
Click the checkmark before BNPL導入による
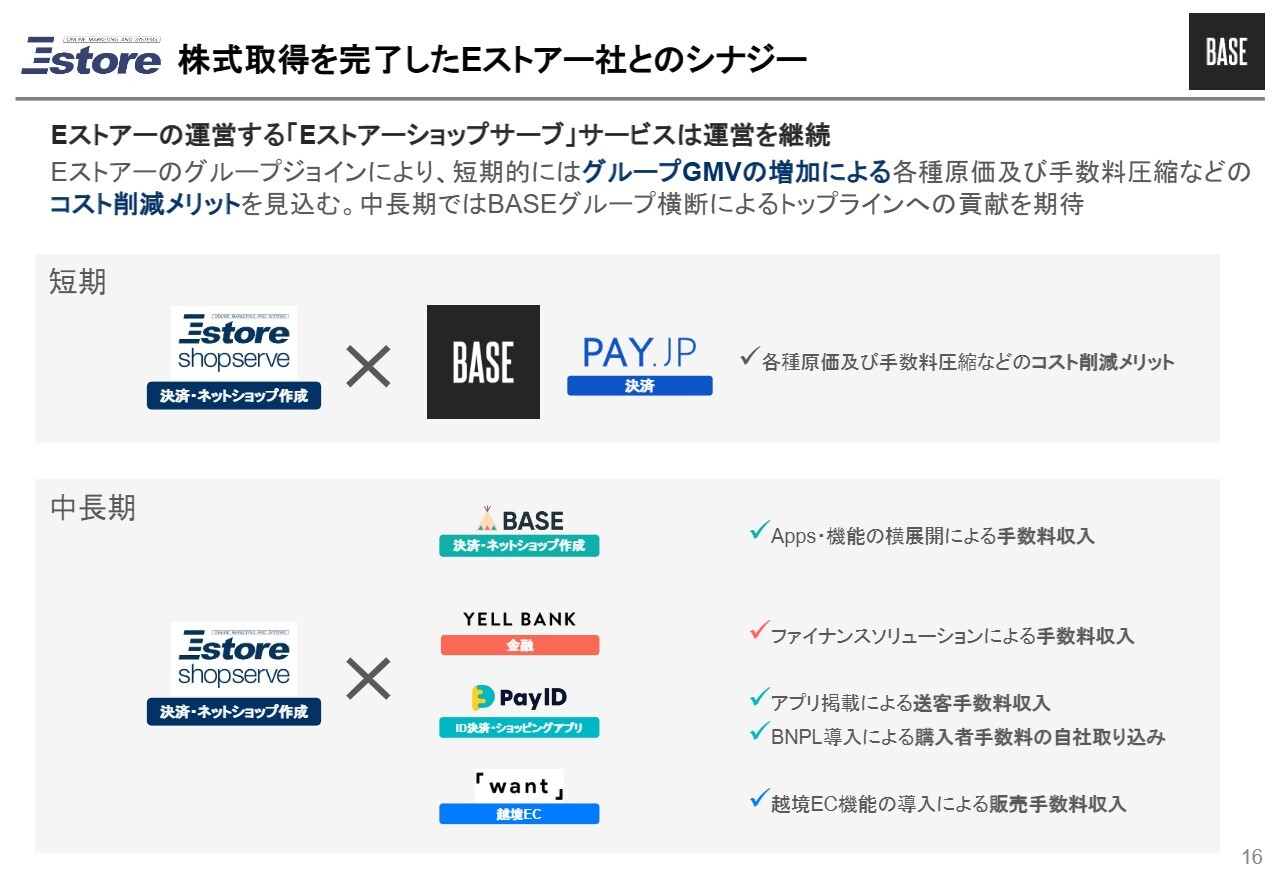point(758,733)
